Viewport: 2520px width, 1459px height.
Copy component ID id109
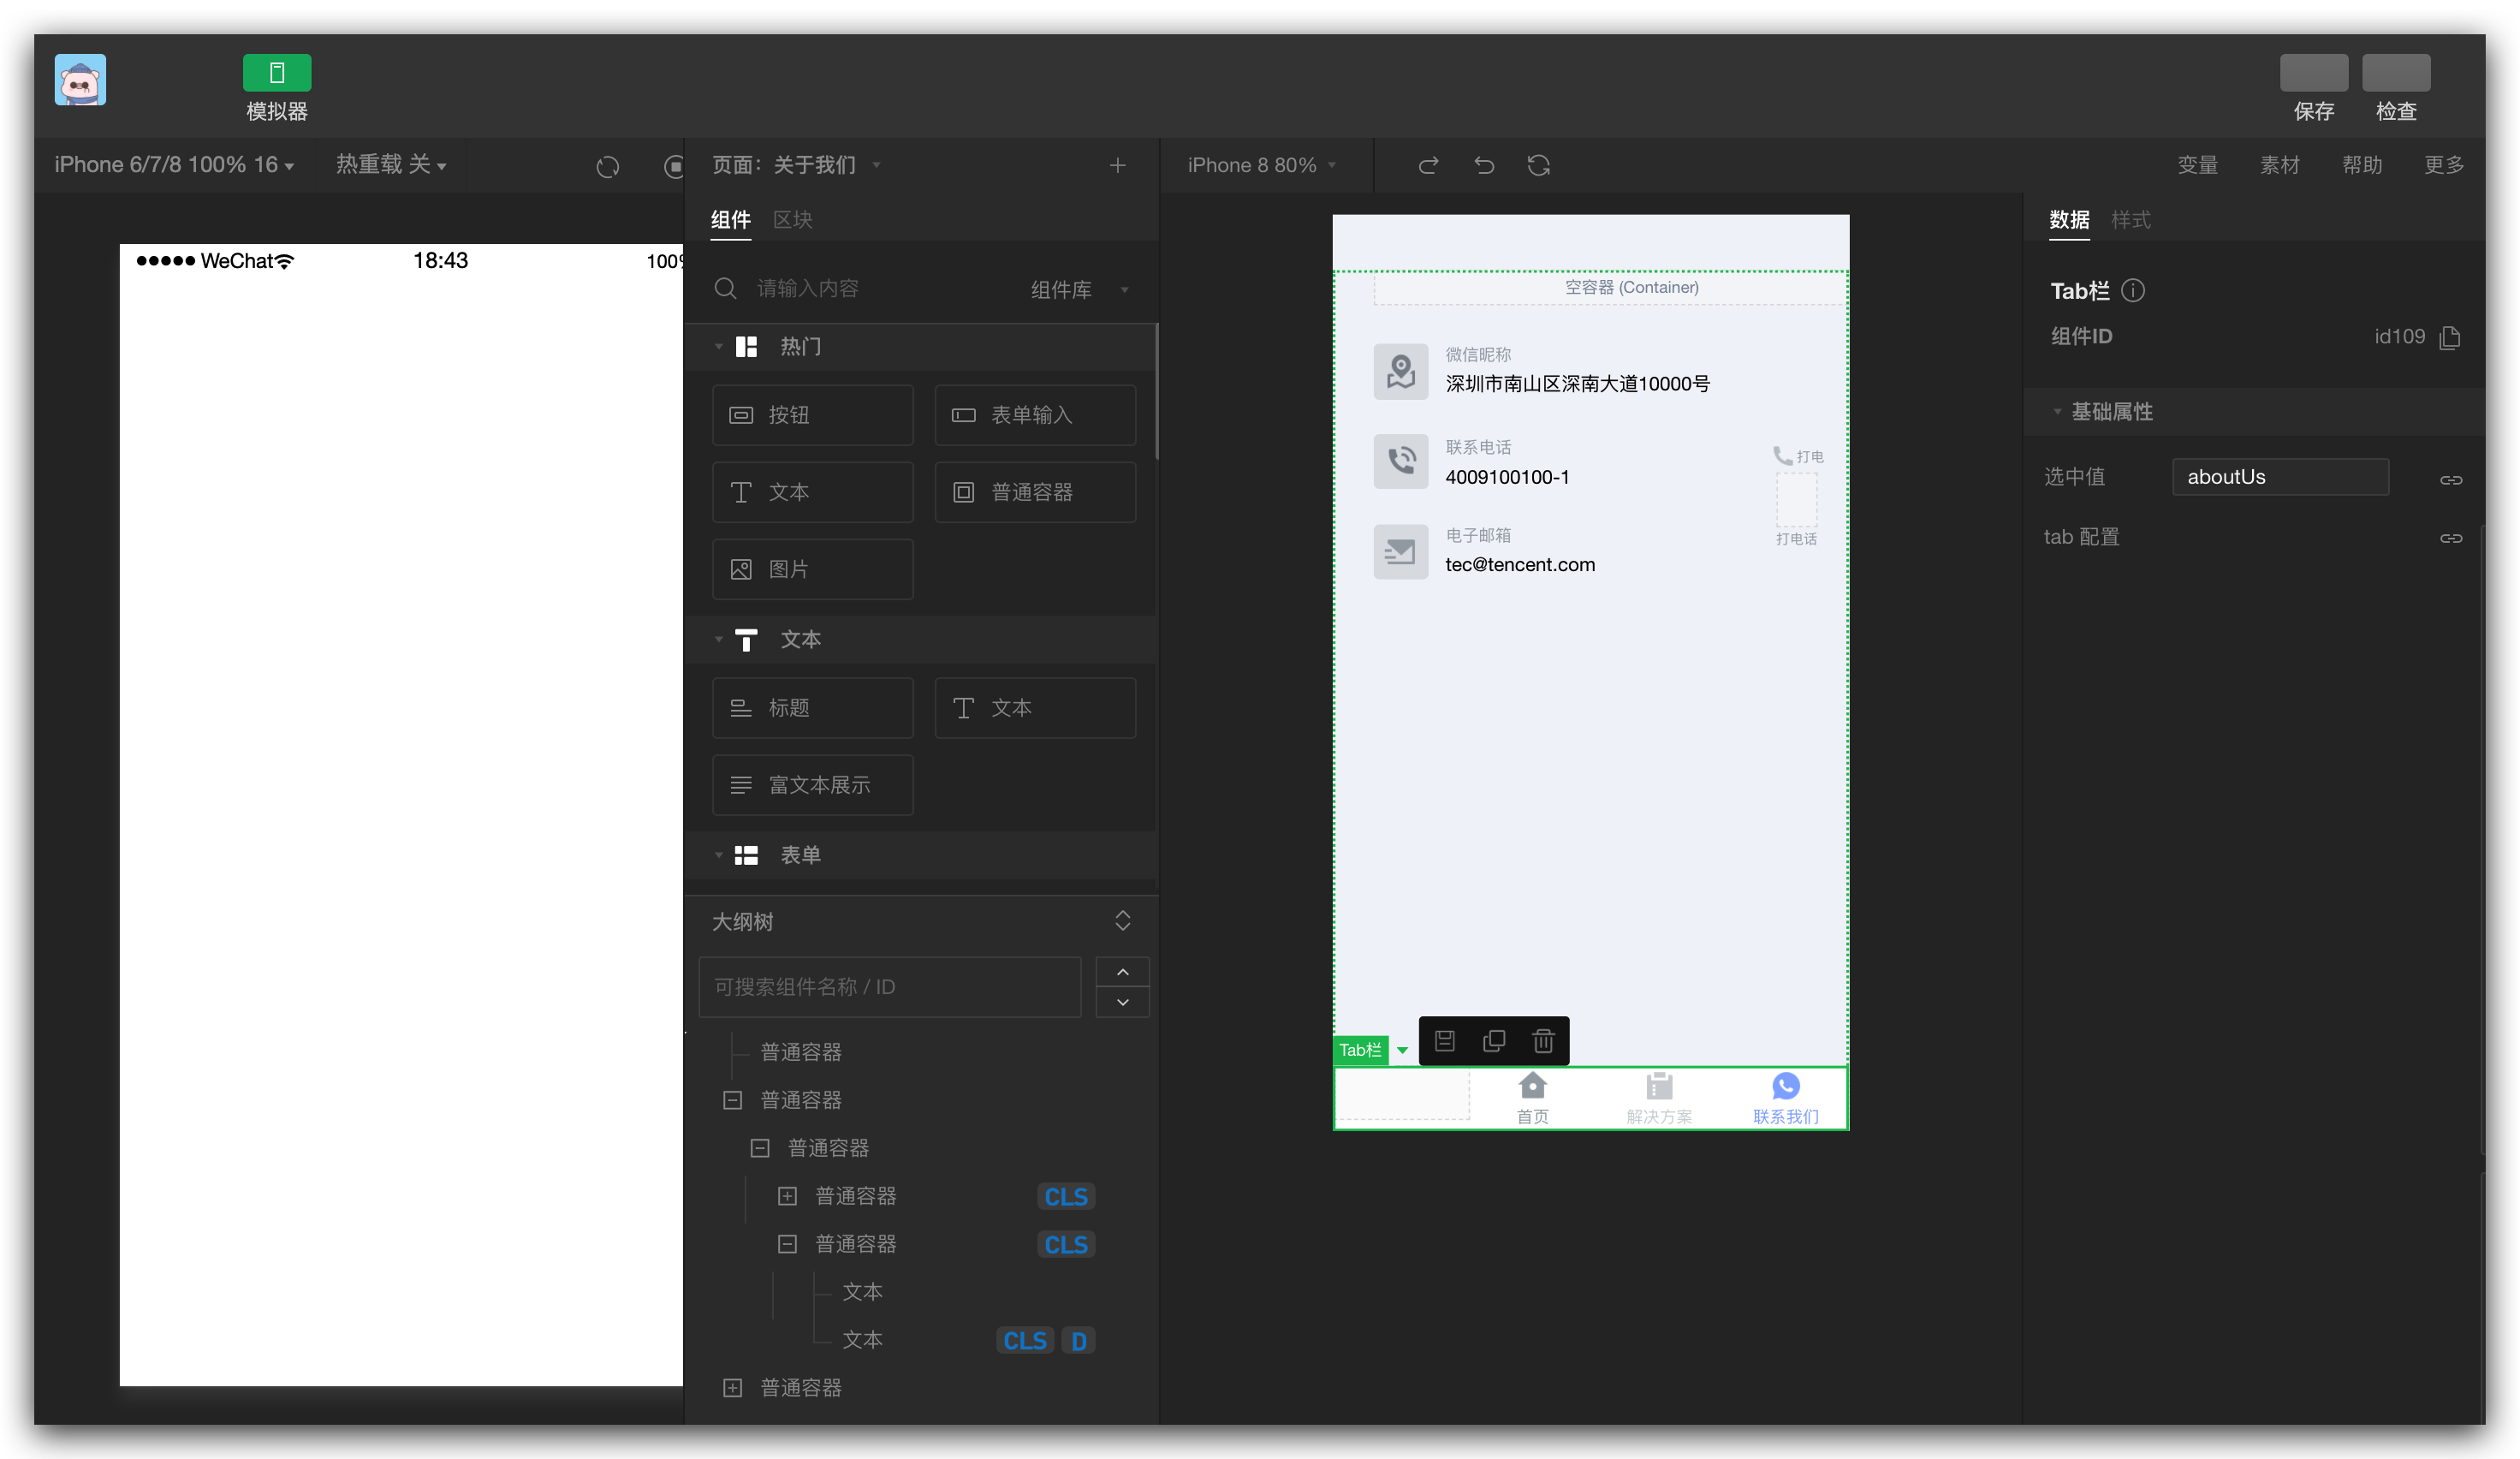2450,337
